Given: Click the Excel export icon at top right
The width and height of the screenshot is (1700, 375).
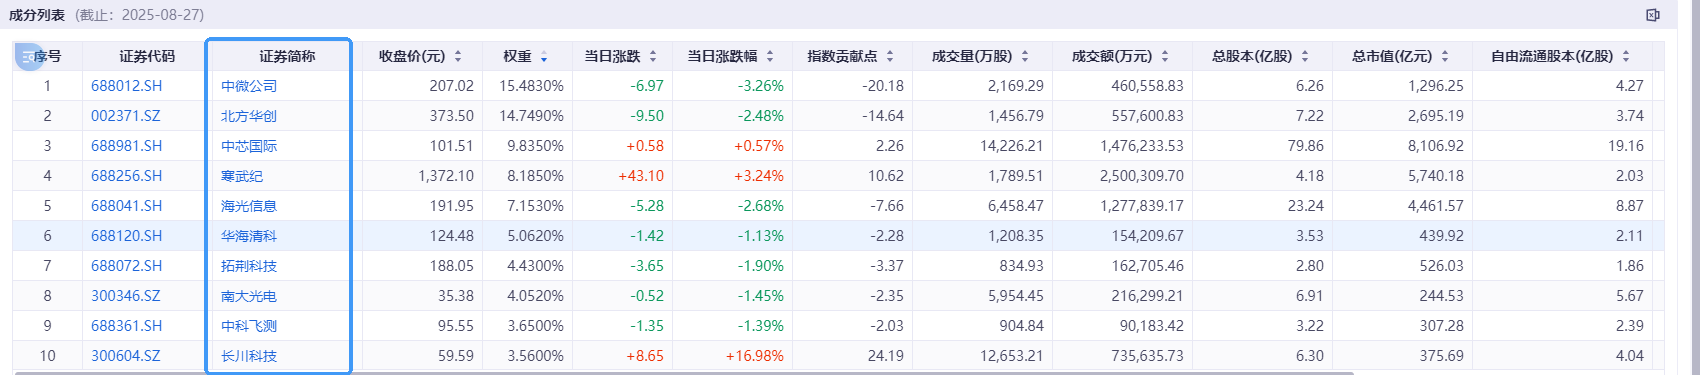Looking at the screenshot, I should 1653,15.
